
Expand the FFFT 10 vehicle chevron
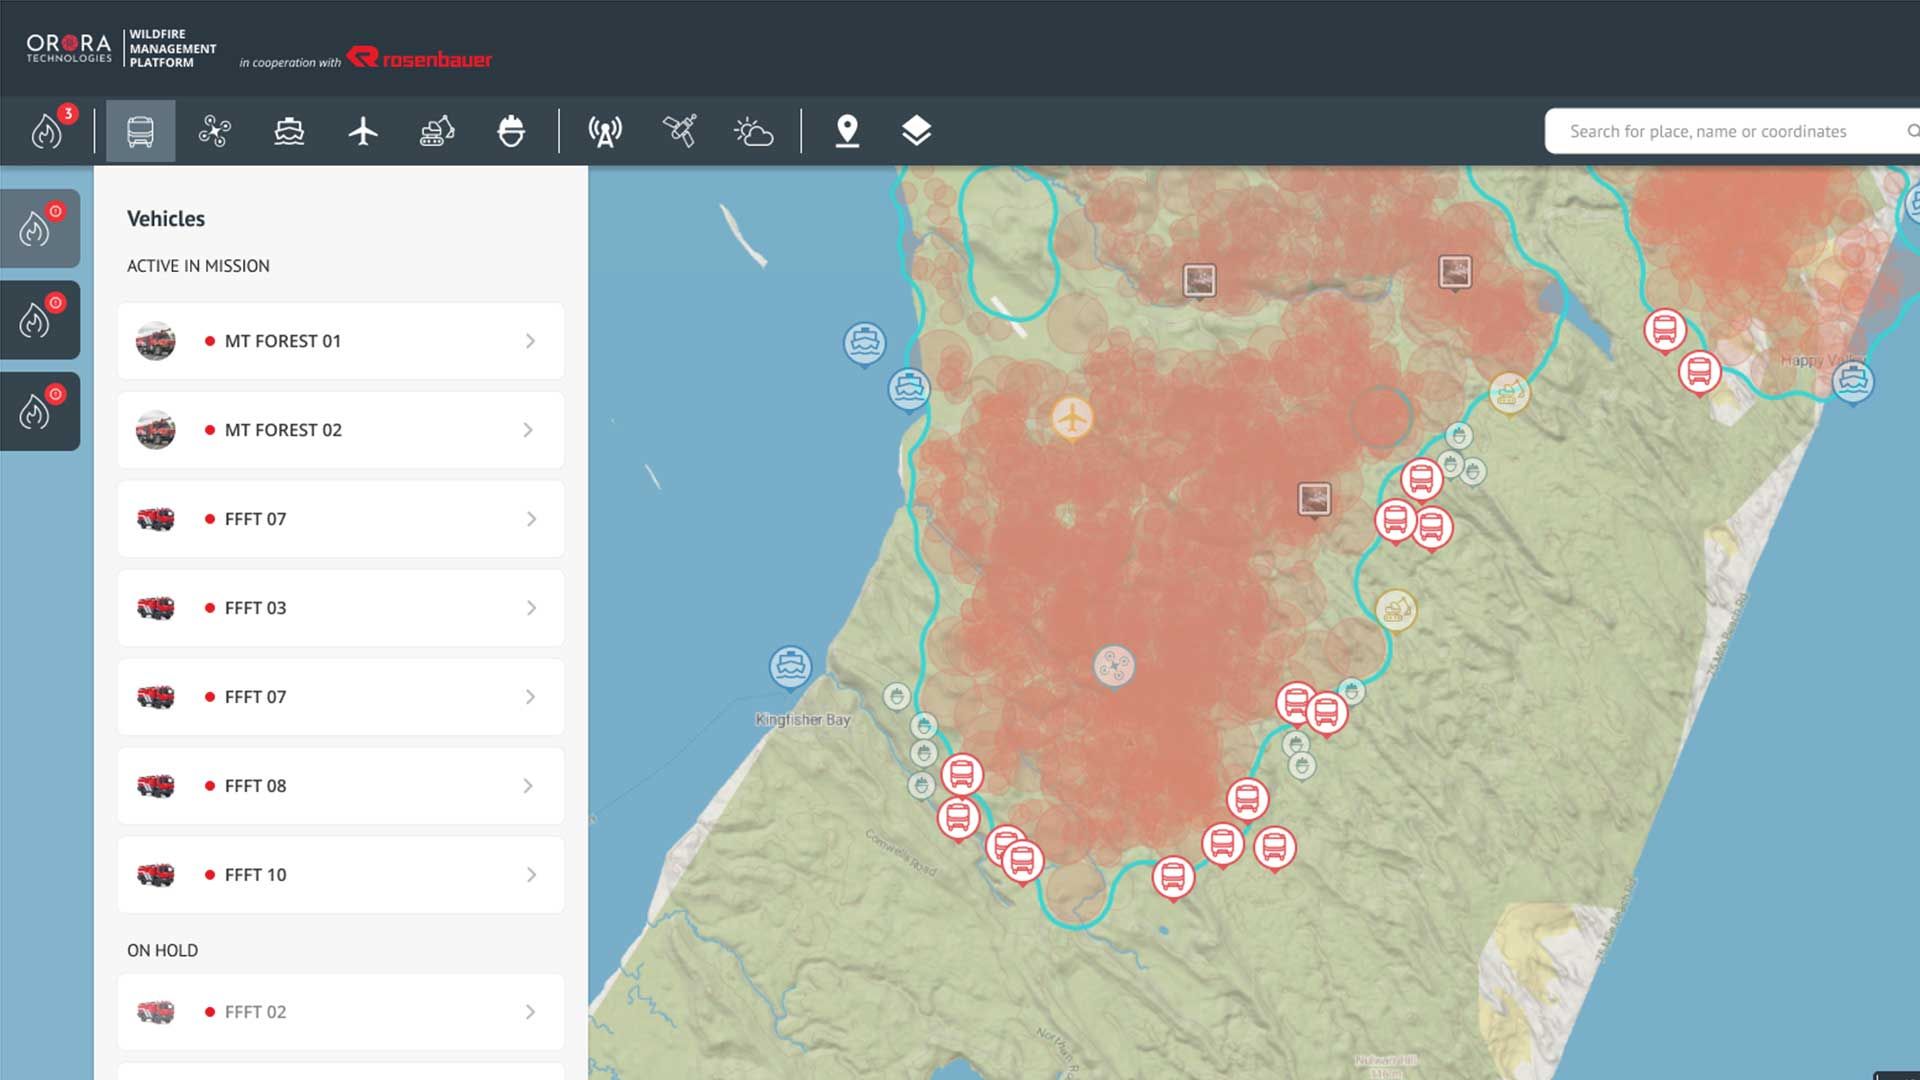[530, 875]
